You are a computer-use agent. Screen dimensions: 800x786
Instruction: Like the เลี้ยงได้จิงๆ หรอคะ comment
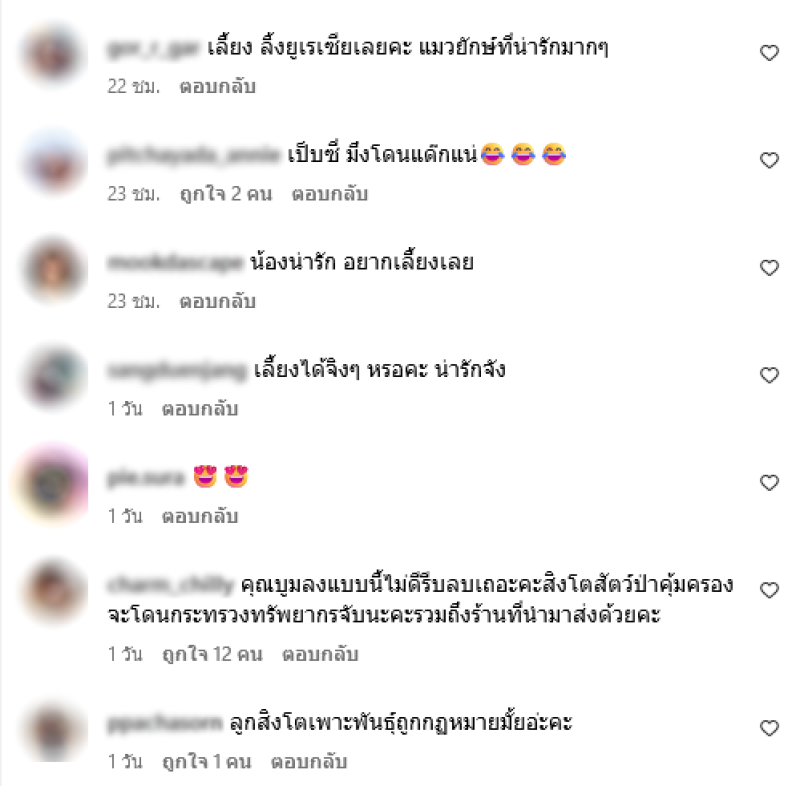coord(769,375)
